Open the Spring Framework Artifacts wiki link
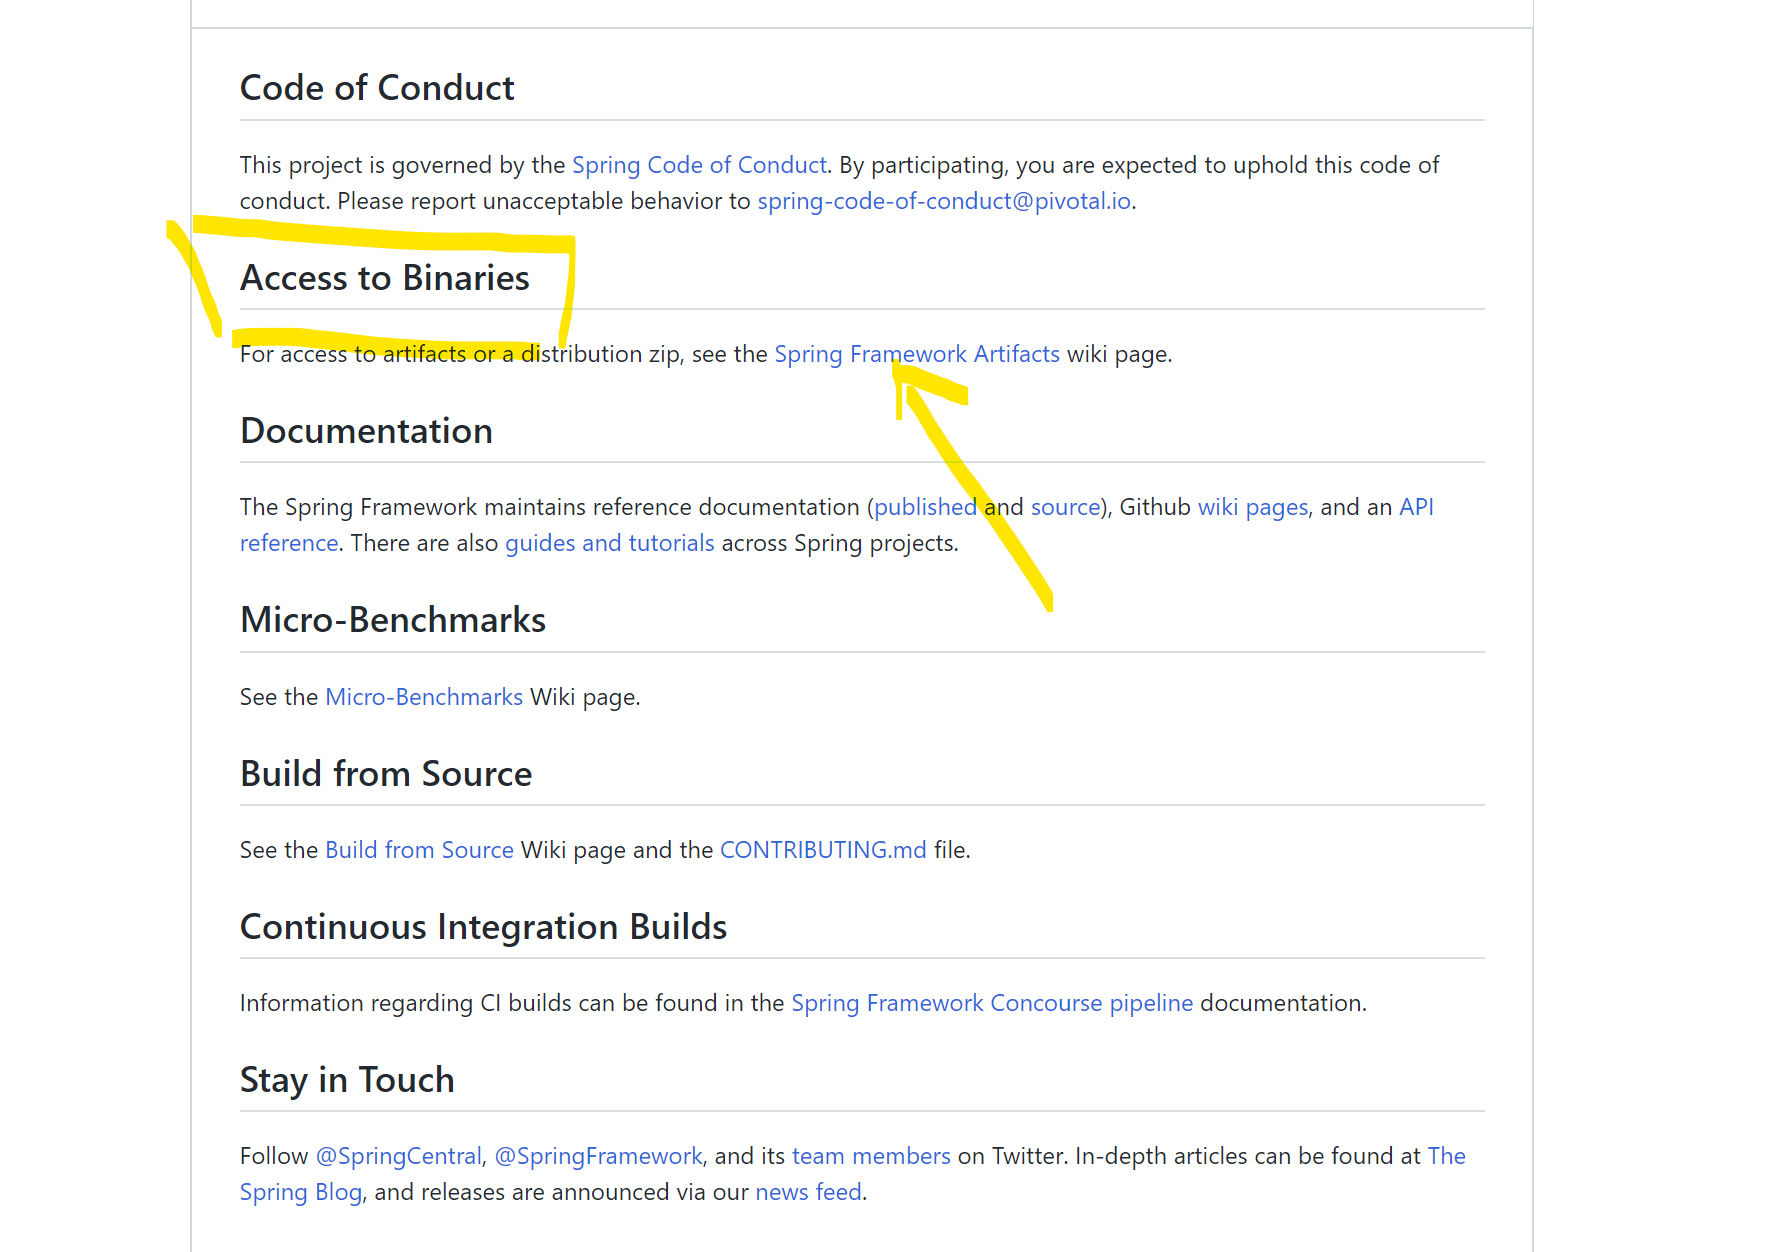The image size is (1768, 1252). [917, 354]
